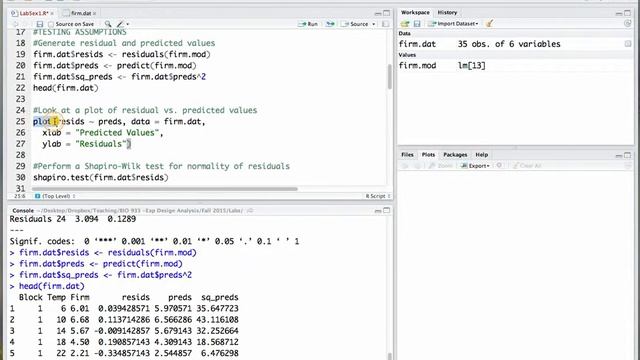Switch to the Plots tab

tap(428, 155)
